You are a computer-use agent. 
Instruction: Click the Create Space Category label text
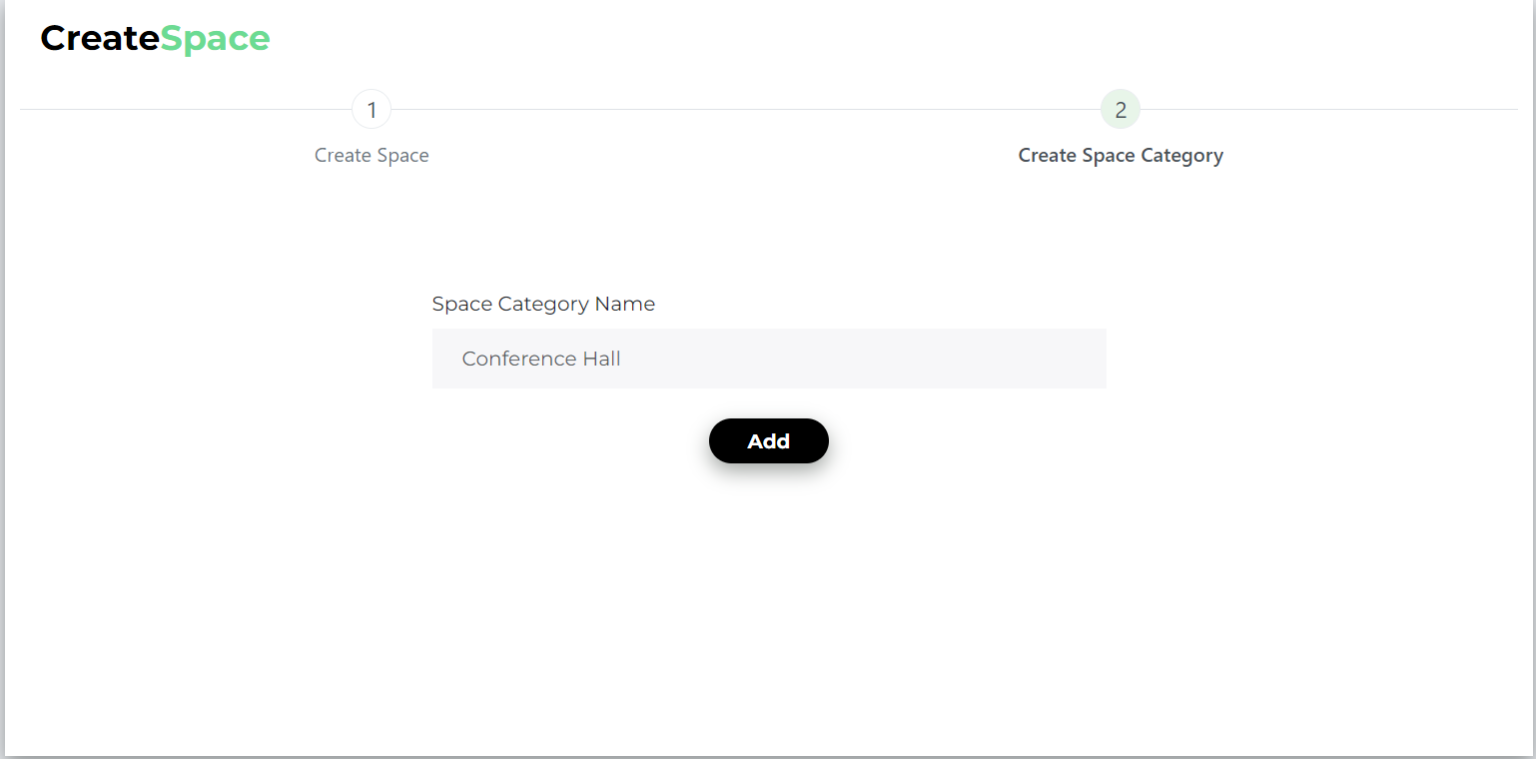(1120, 155)
